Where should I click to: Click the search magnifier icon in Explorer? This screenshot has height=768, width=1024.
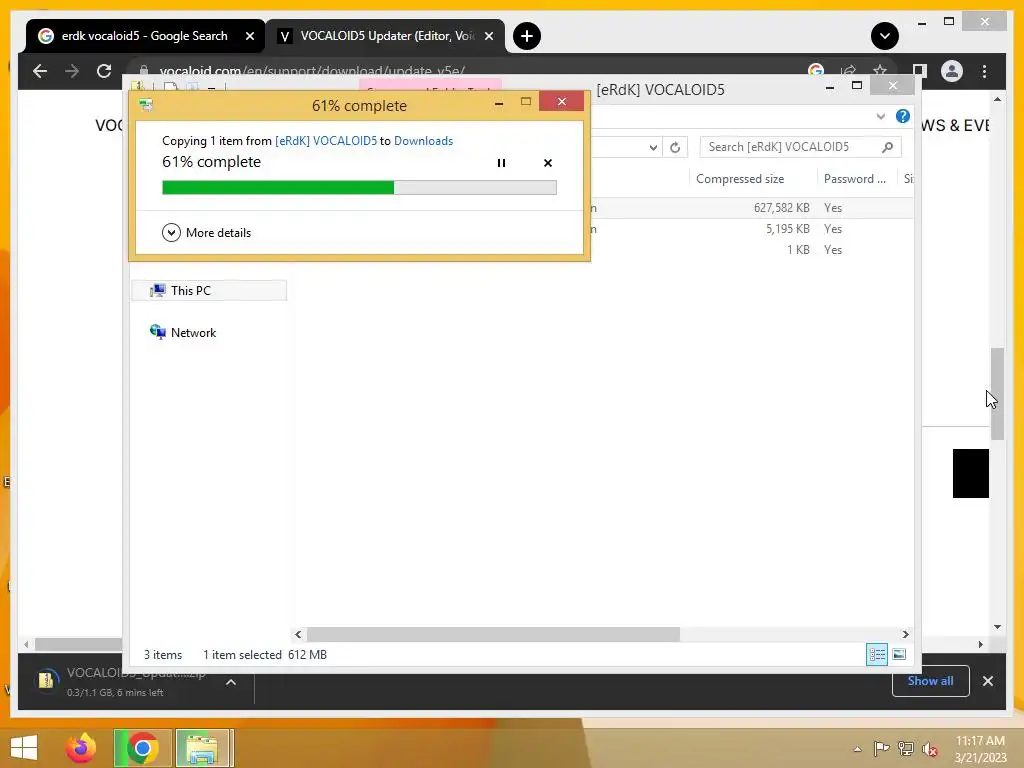[888, 147]
